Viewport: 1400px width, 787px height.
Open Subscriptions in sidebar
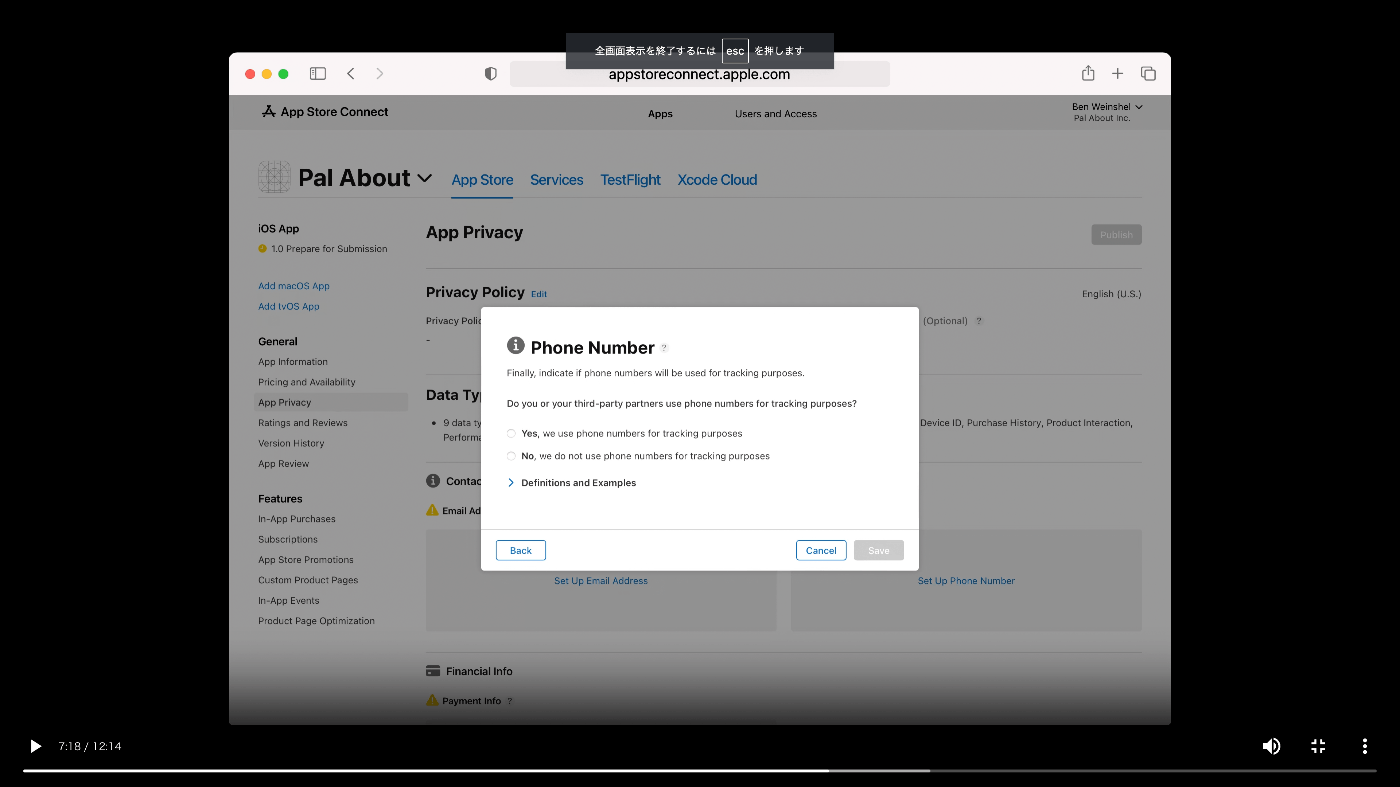click(x=288, y=540)
